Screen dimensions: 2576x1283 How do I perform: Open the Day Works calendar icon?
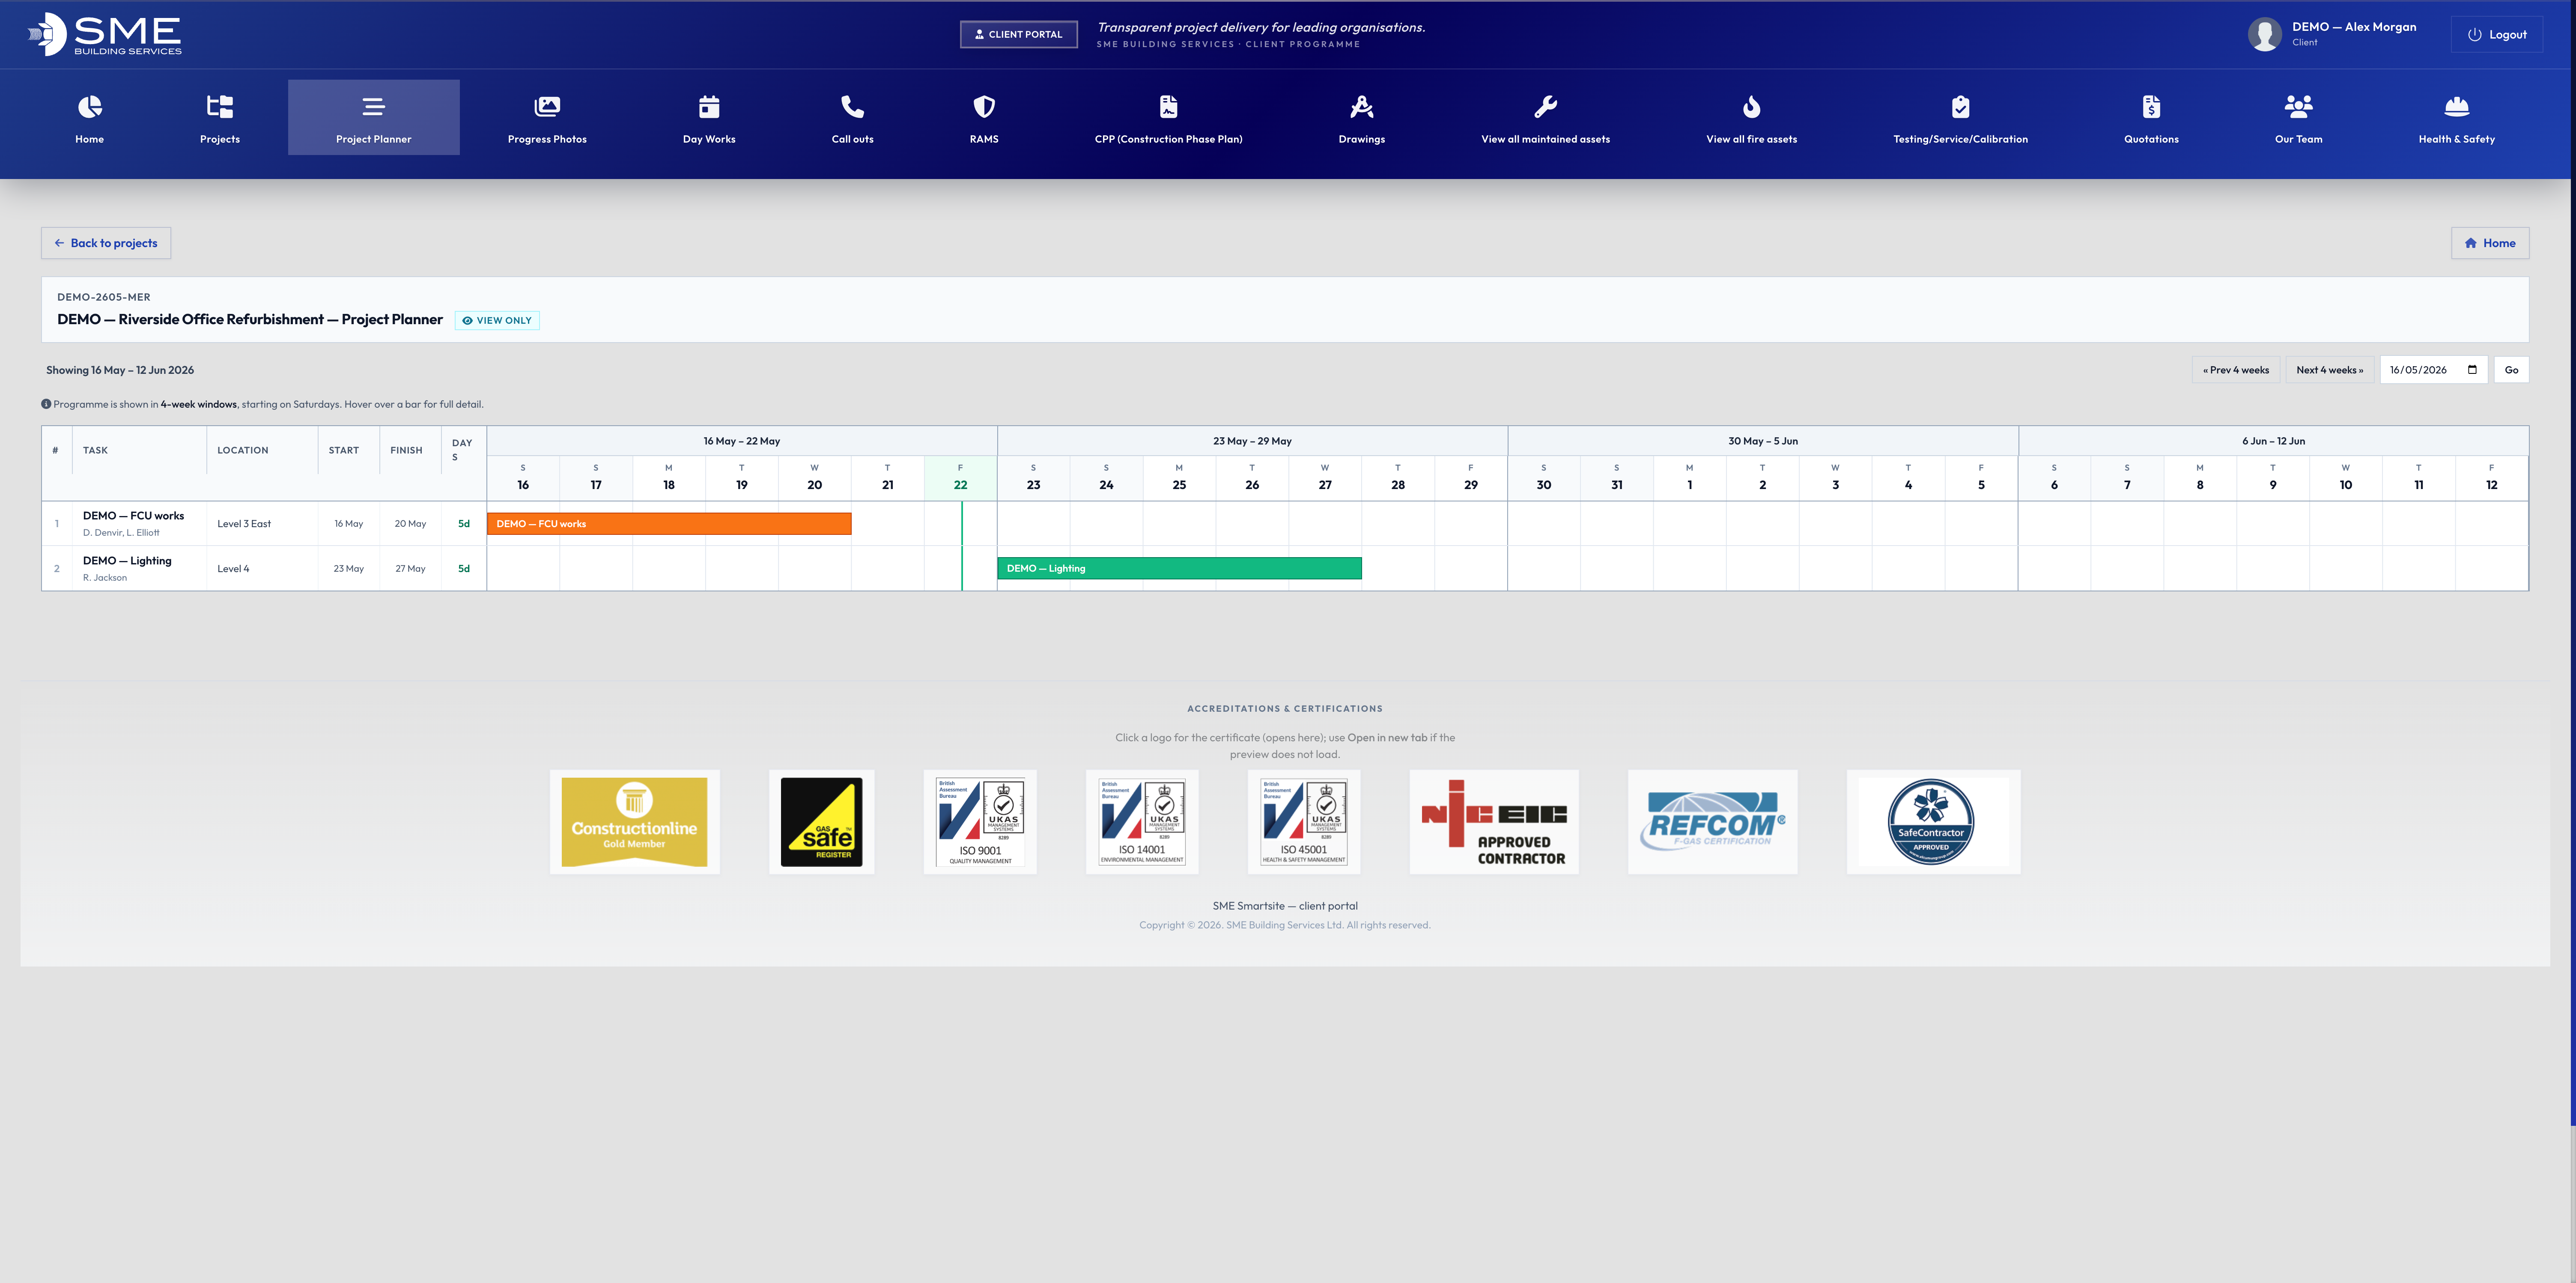point(709,106)
